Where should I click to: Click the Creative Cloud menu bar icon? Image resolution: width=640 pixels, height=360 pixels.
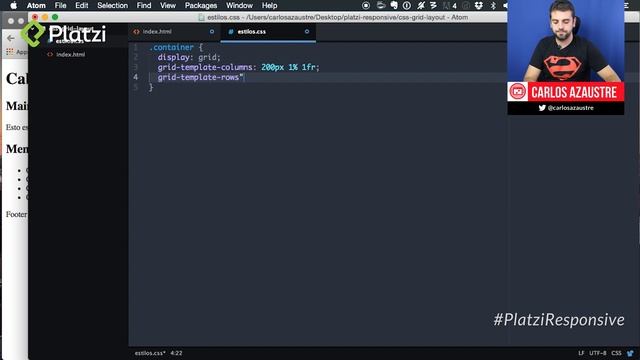466,5
